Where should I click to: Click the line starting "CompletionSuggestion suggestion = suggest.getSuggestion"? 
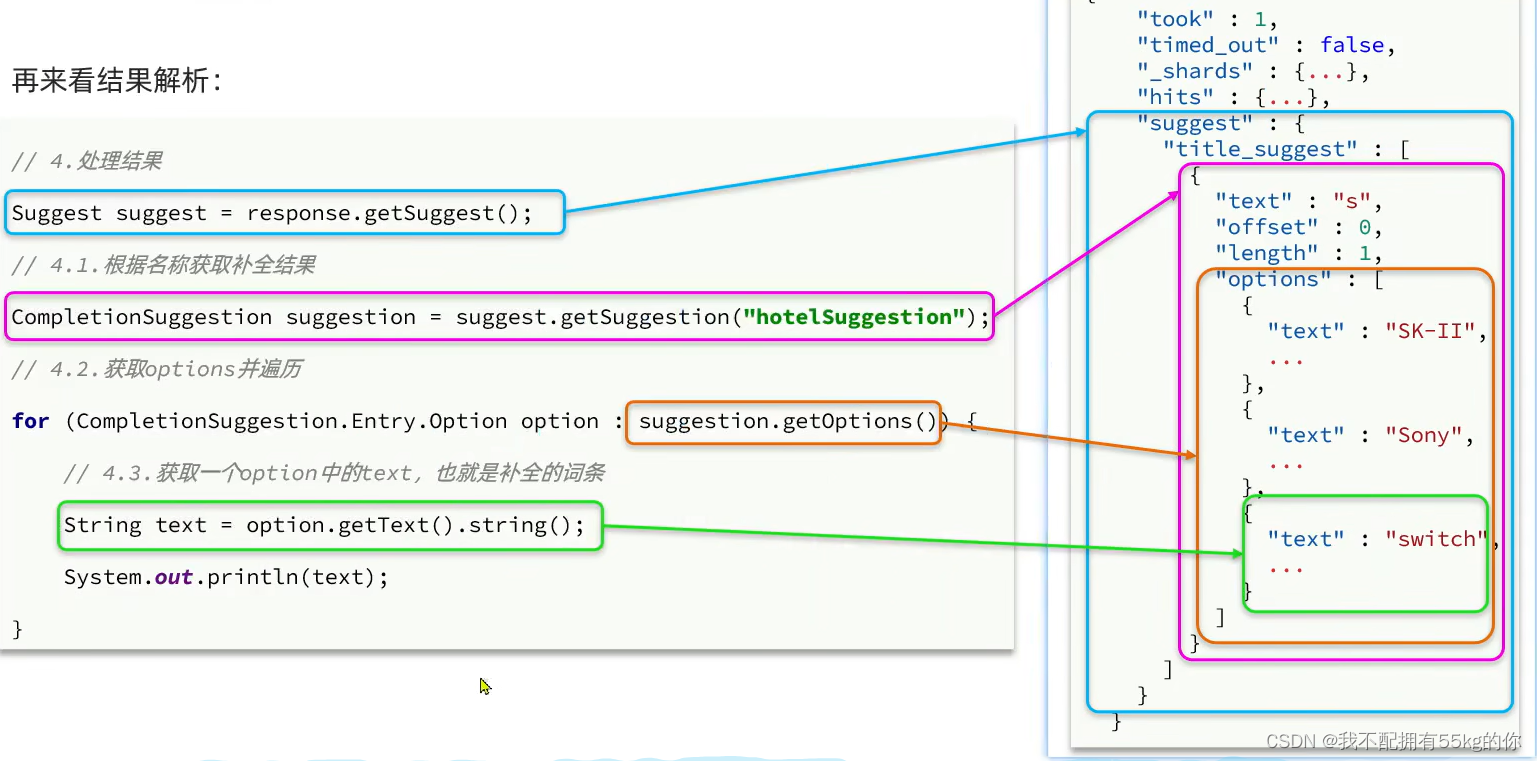pyautogui.click(x=500, y=317)
